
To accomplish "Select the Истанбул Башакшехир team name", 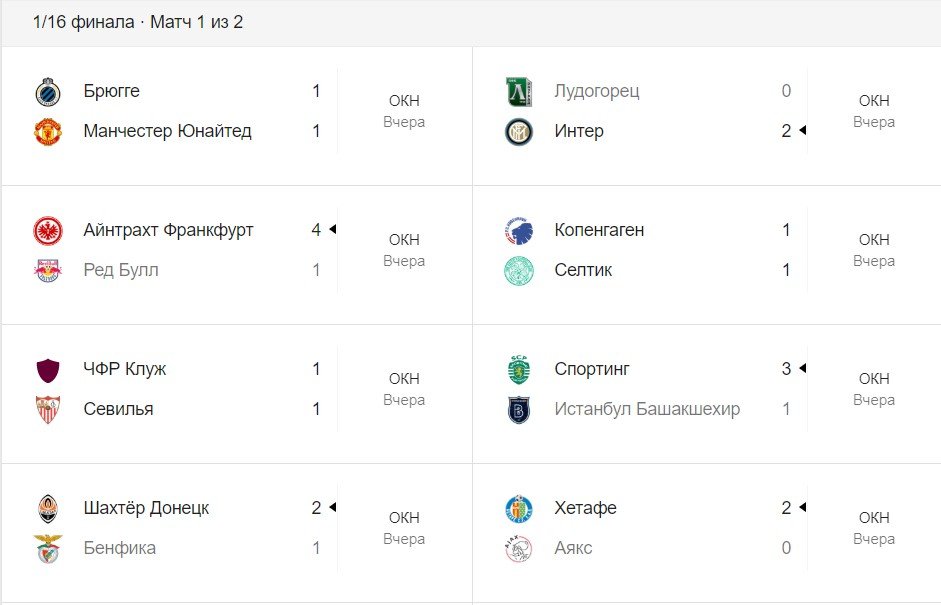I will 647,409.
